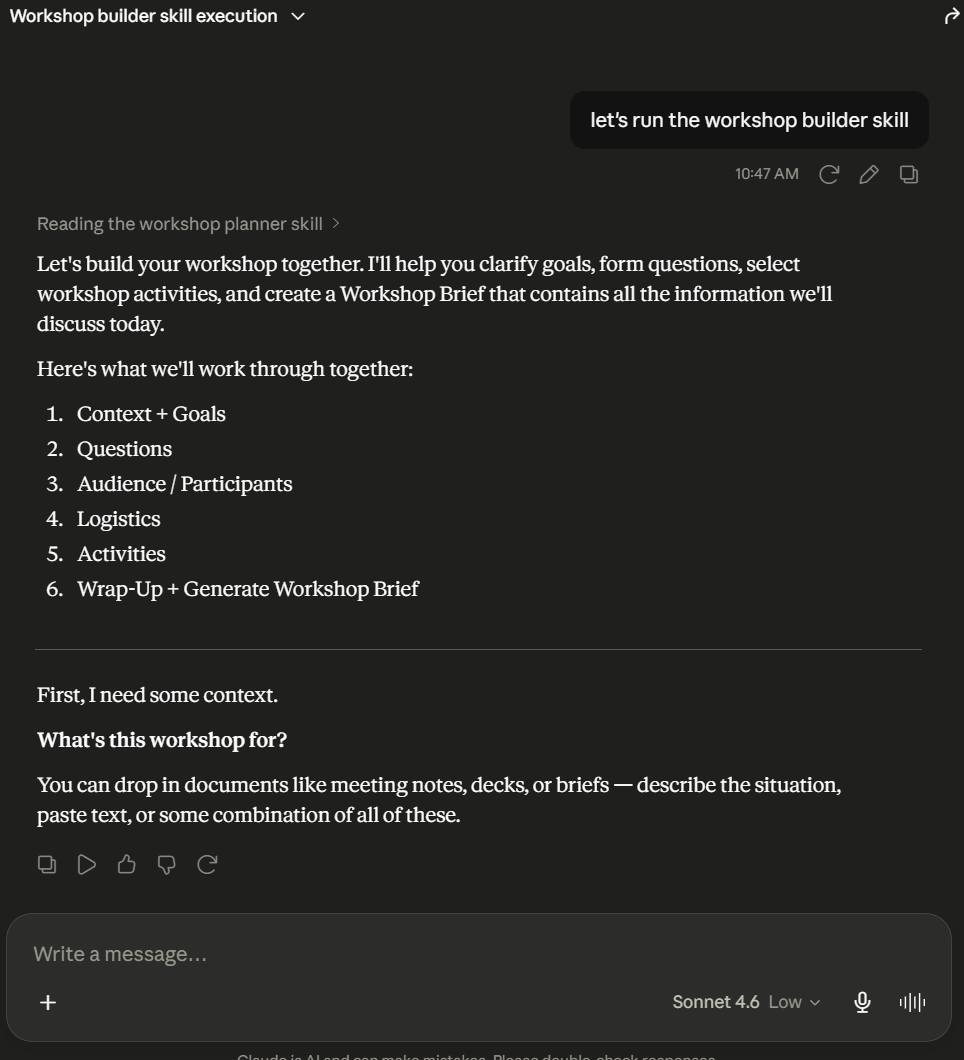Activate voice mode waveform icon

click(912, 1002)
